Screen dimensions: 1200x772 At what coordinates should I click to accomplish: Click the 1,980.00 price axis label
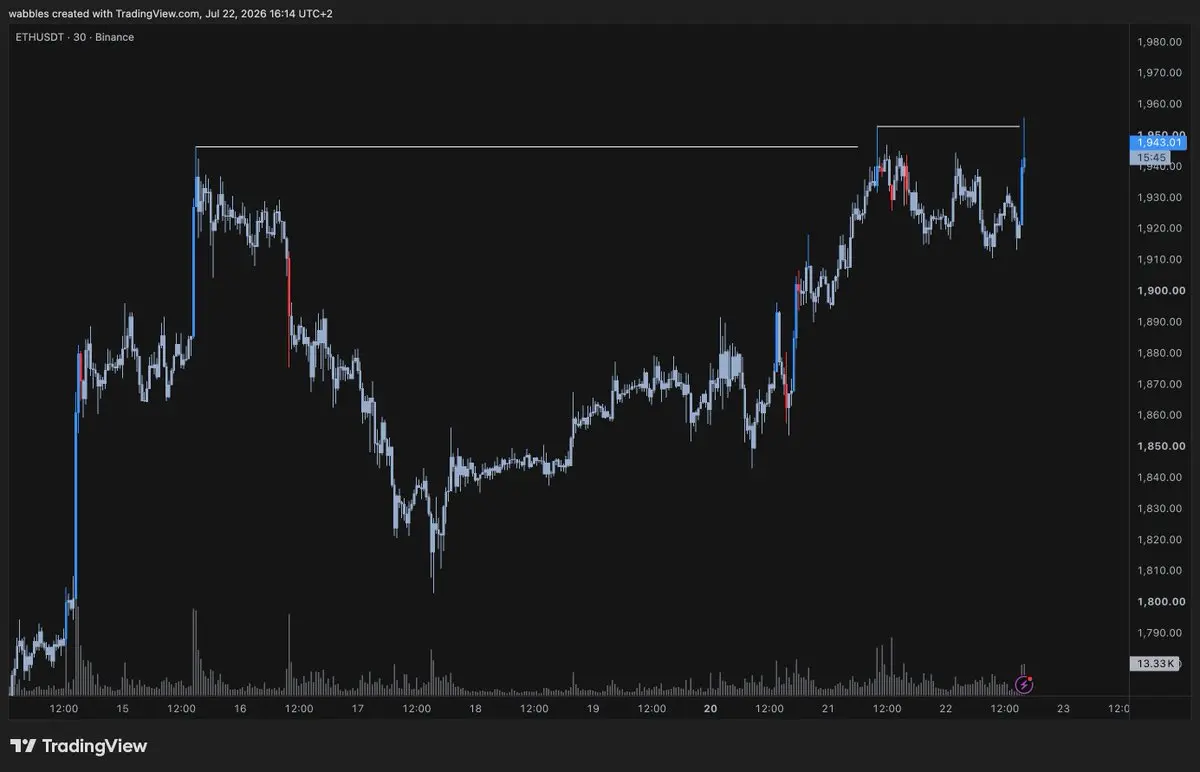click(x=1160, y=42)
